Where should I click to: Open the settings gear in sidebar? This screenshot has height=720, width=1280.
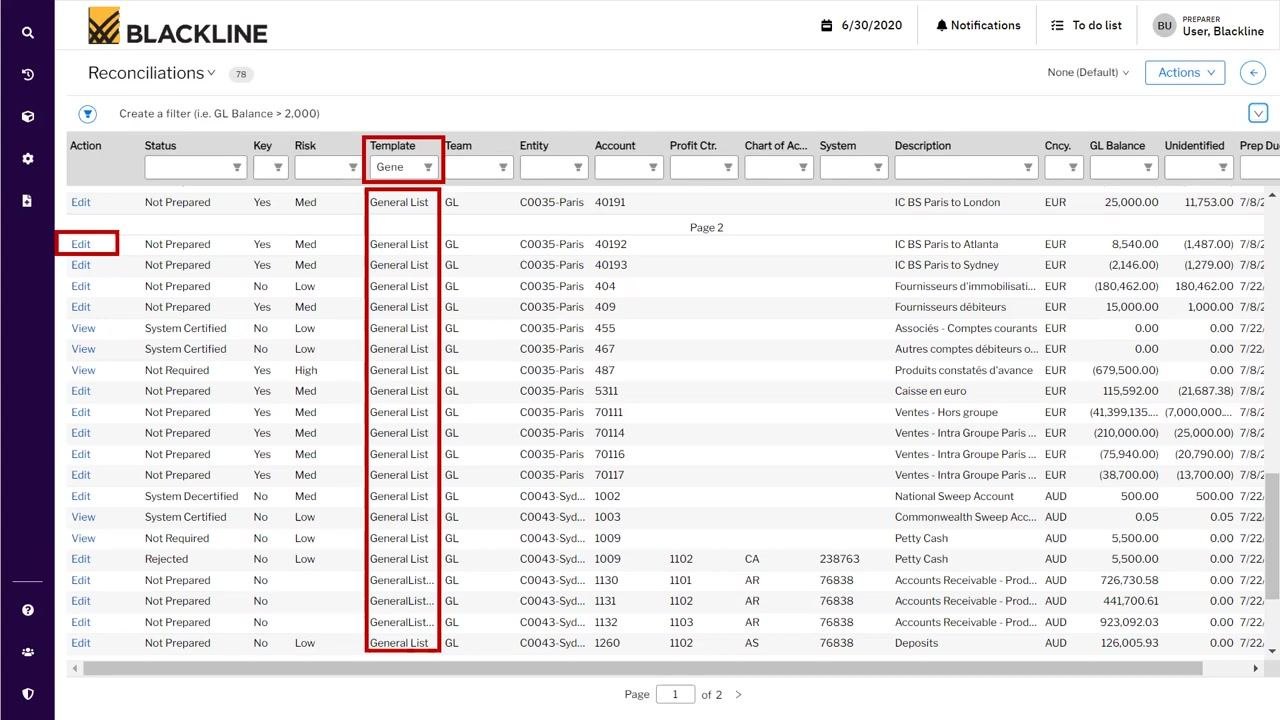28,158
